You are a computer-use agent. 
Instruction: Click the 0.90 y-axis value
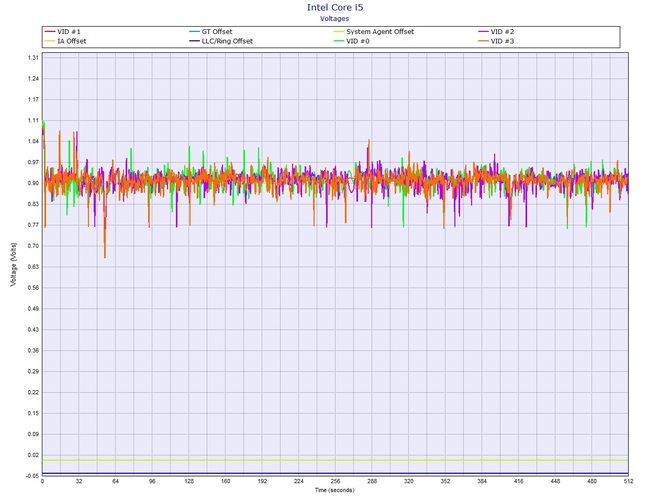tap(34, 183)
